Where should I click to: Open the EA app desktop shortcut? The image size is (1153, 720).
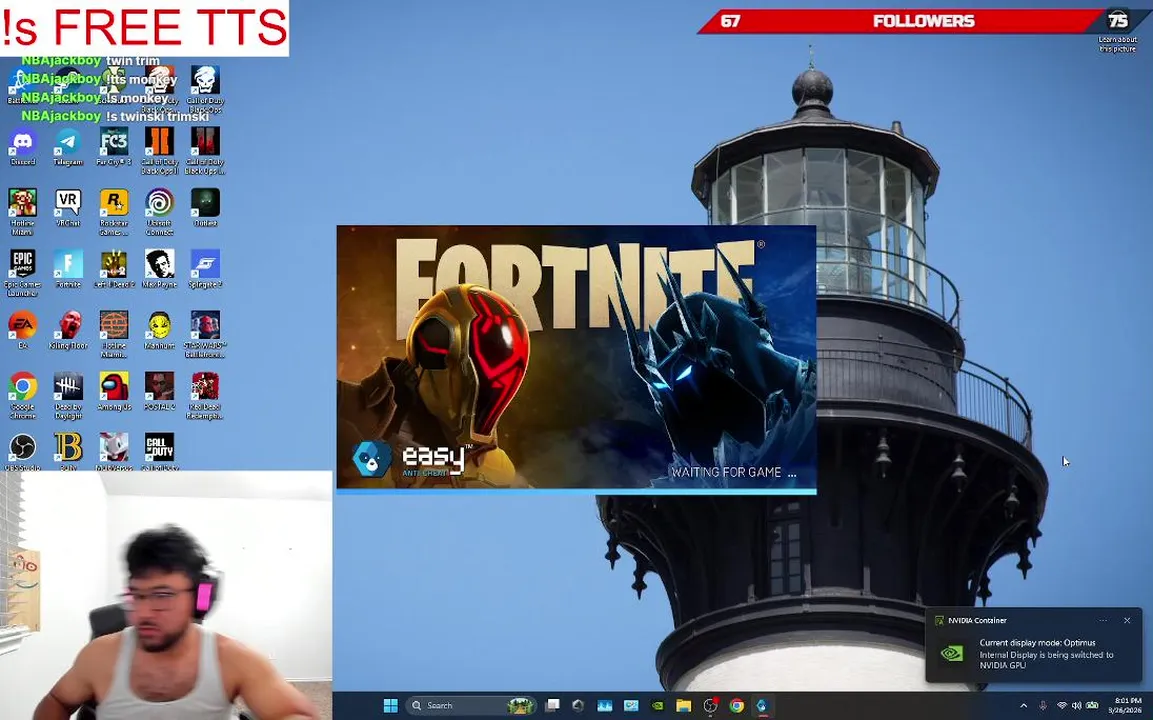[23, 329]
